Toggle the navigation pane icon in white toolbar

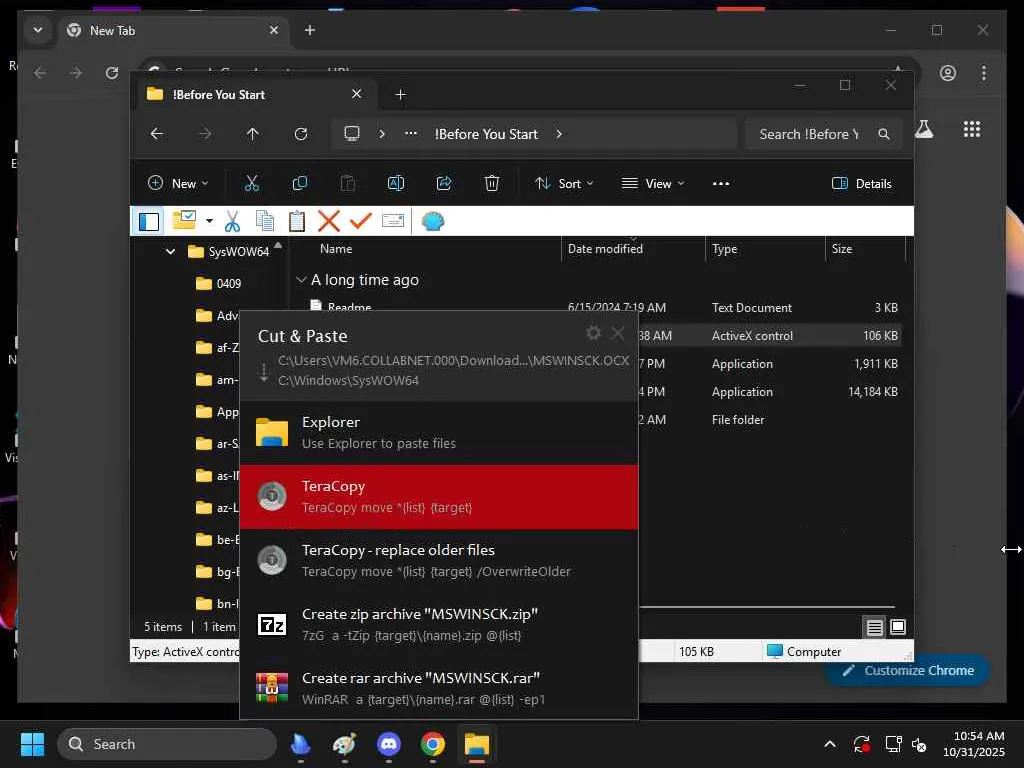(x=149, y=221)
